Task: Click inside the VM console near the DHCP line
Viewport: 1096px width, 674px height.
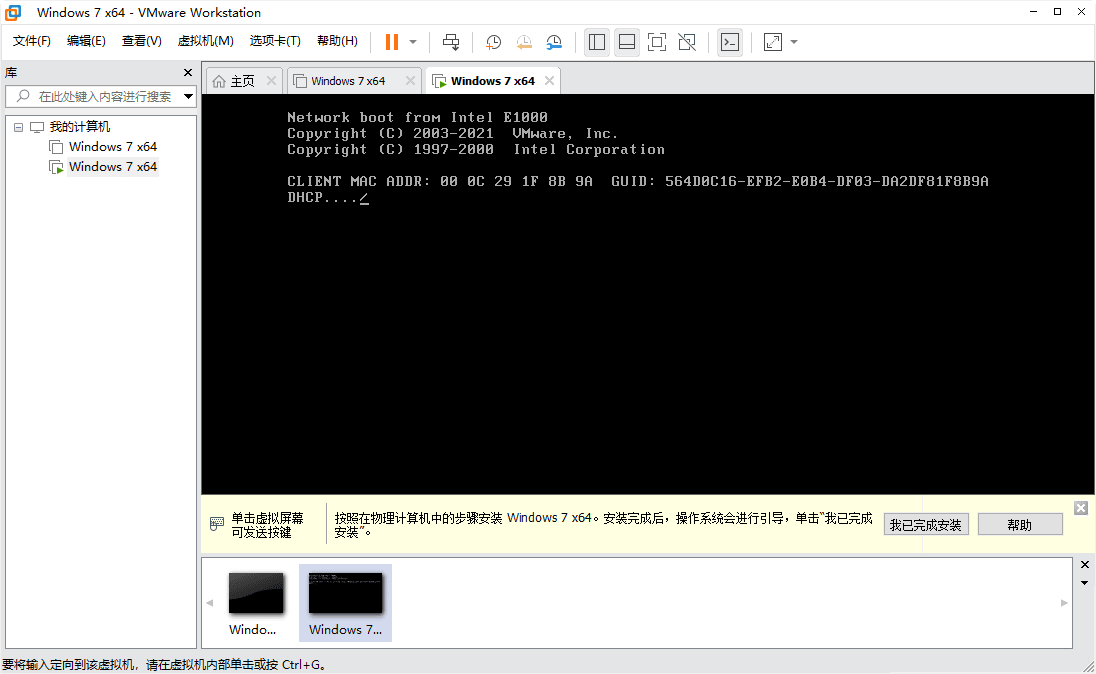Action: [328, 198]
